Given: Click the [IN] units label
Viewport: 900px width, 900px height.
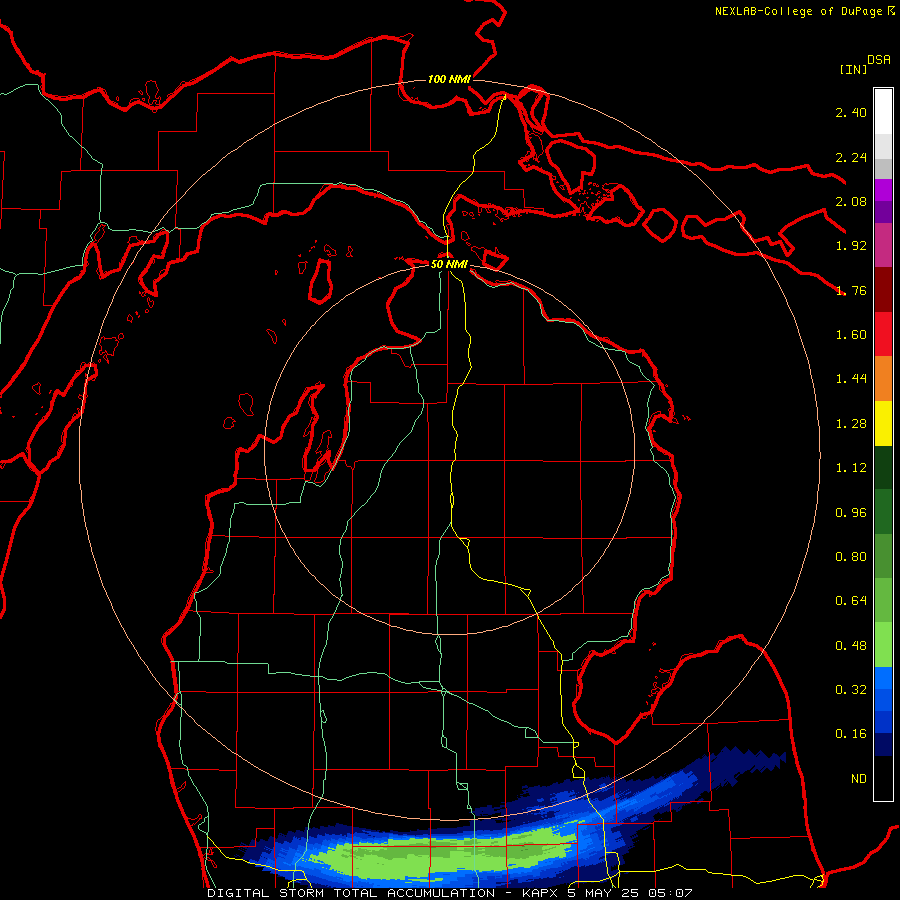Looking at the screenshot, I should point(853,69).
